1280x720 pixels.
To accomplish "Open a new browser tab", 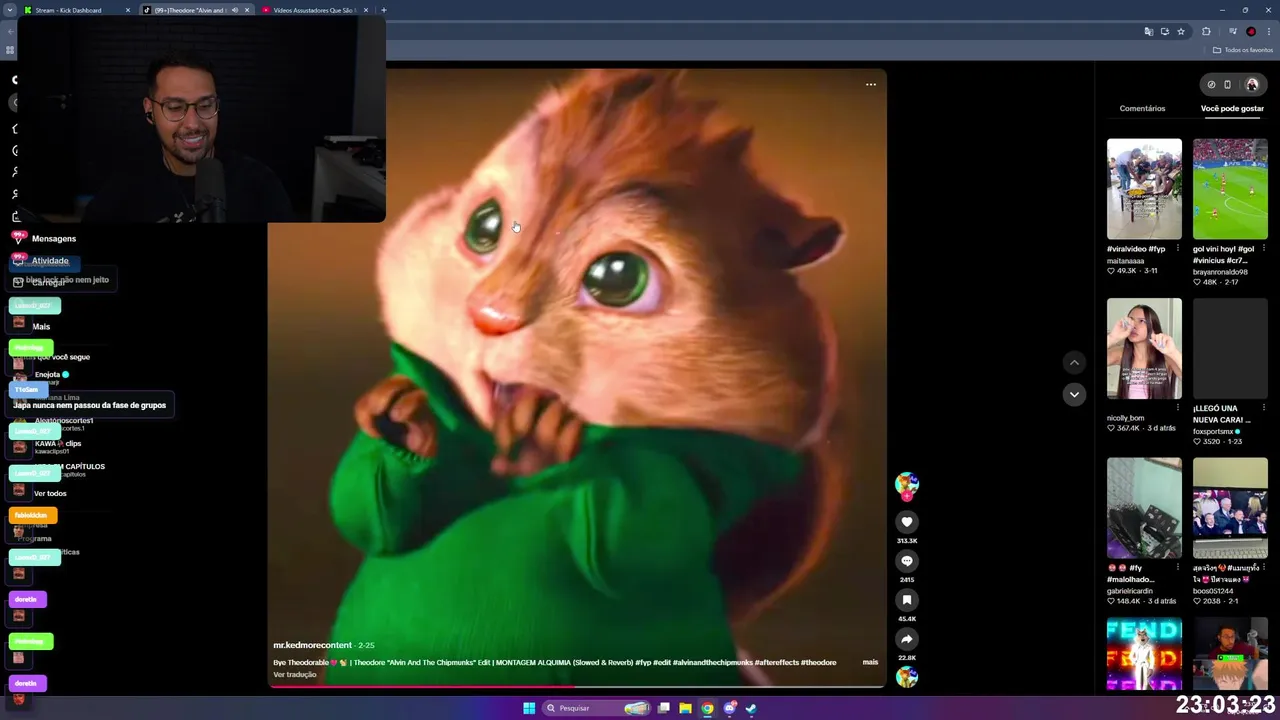I will click(x=384, y=10).
